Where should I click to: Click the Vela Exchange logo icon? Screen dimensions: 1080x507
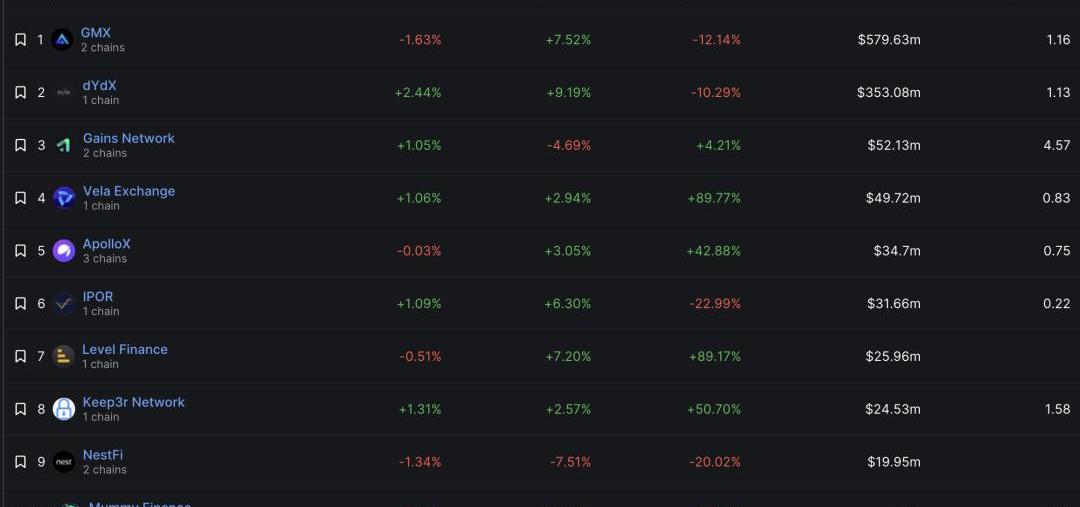64,198
